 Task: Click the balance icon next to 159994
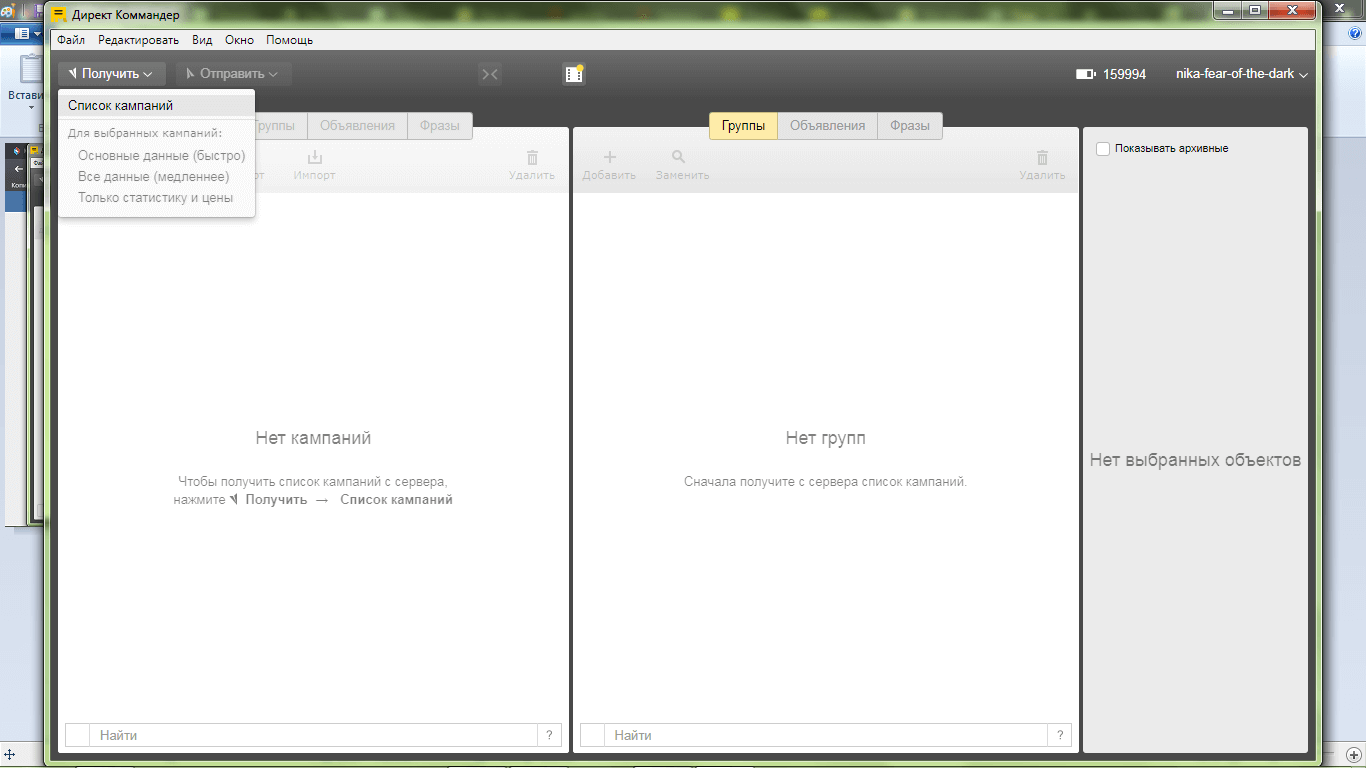(1085, 74)
